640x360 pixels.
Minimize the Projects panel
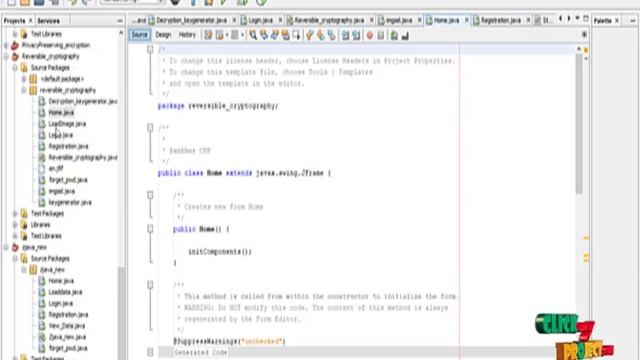[x=120, y=20]
